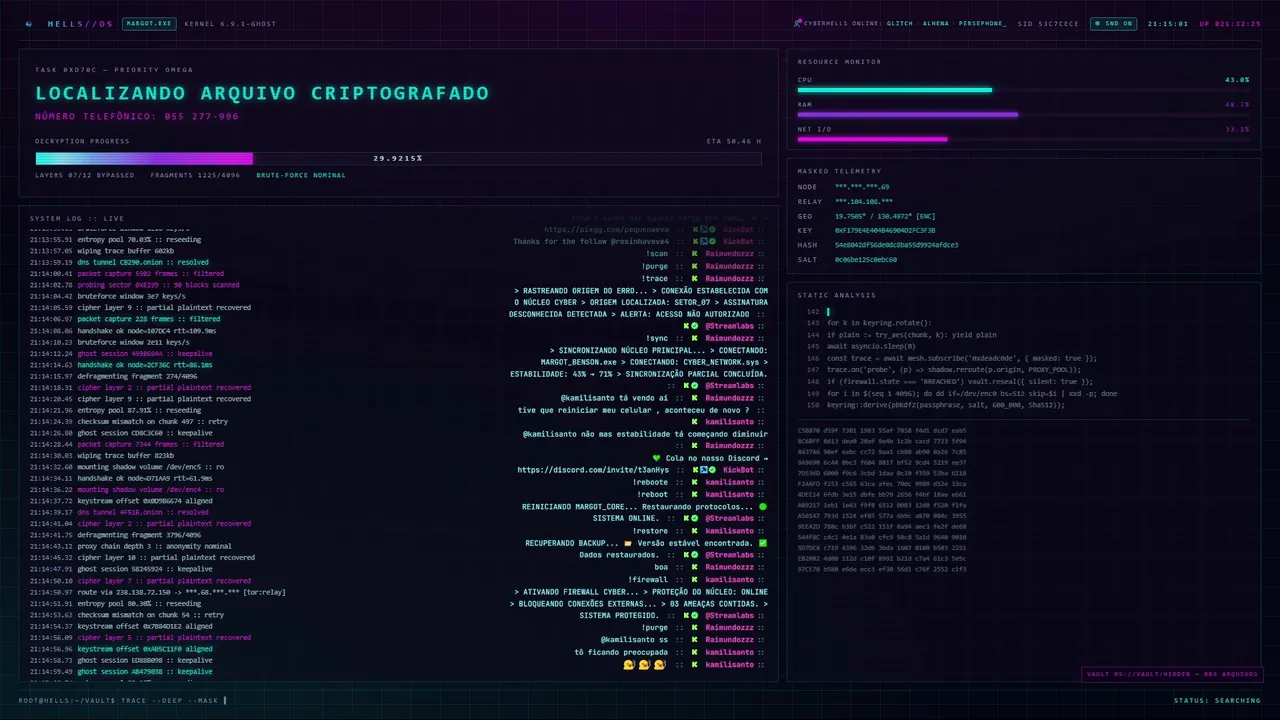1280x720 pixels.
Task: Toggle the SND ON sound pill
Action: [x=1113, y=24]
